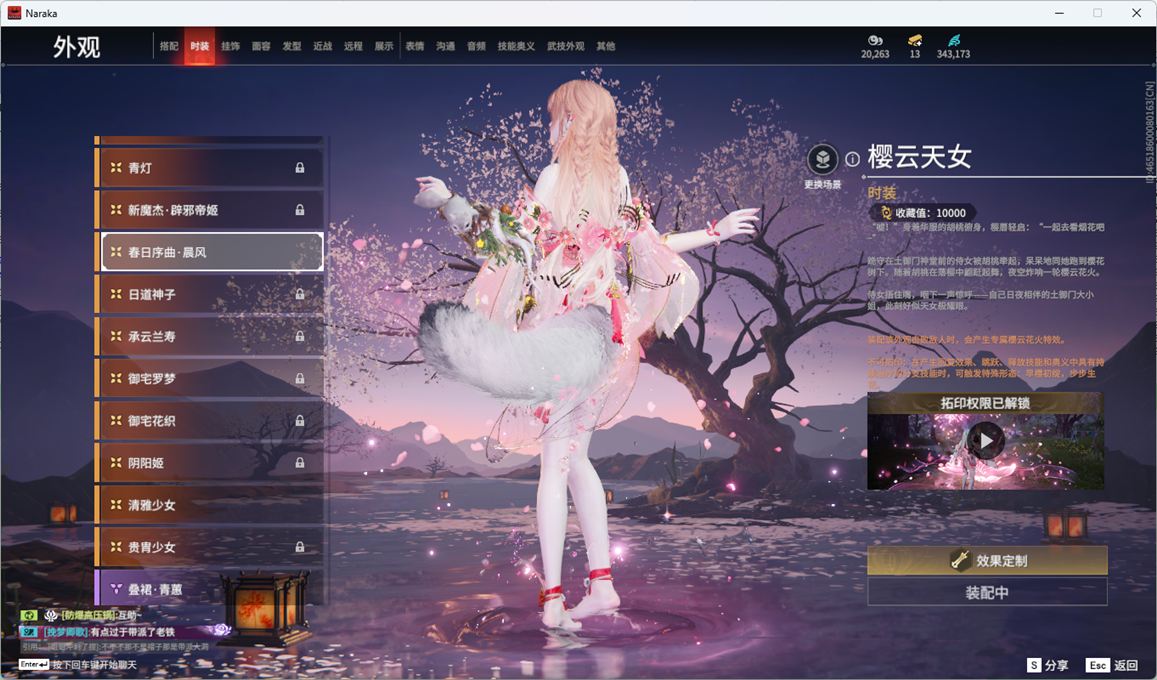Select the 叠裙·青葱 outfit name
The height and width of the screenshot is (680, 1157).
[154, 589]
